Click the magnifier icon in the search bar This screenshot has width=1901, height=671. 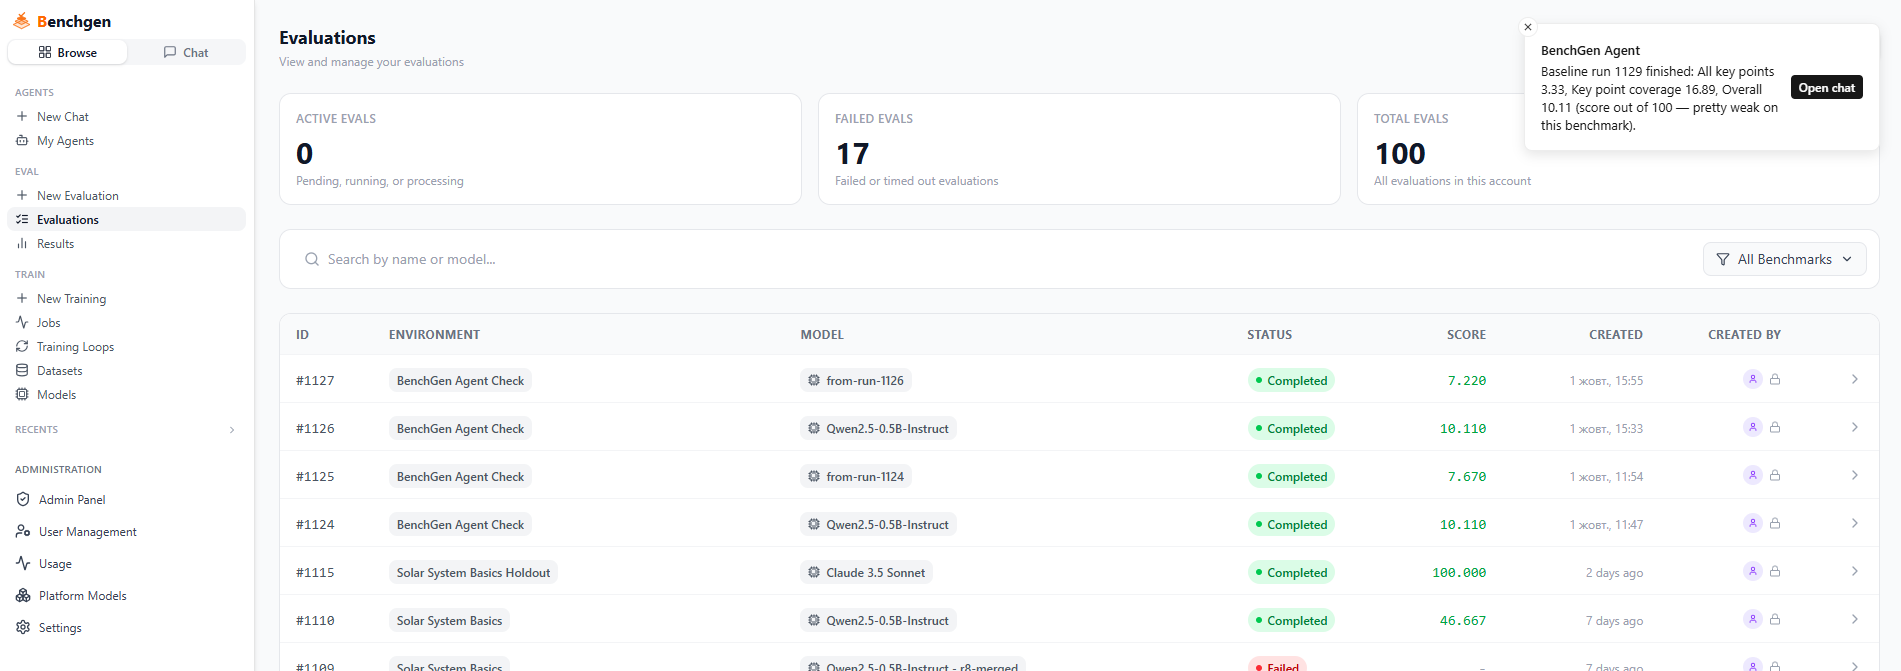coord(312,260)
